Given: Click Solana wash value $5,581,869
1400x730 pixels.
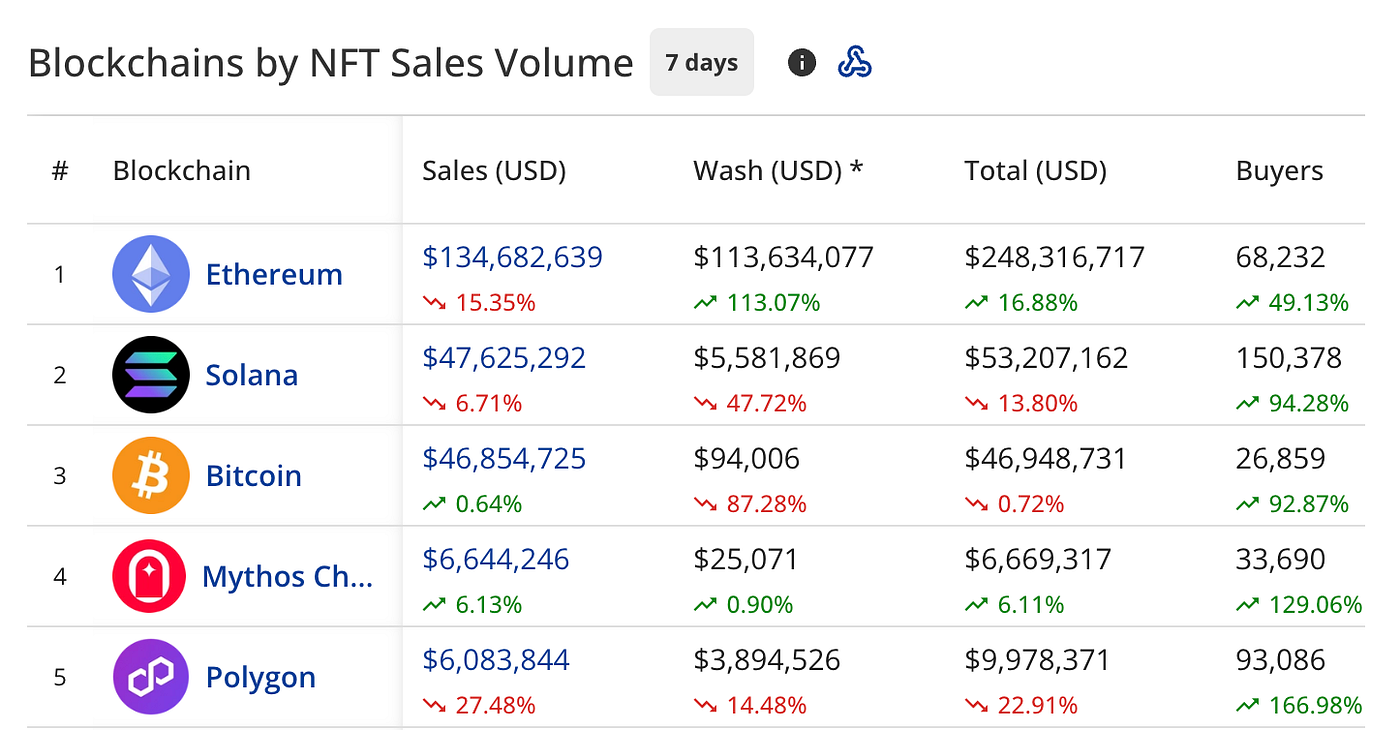Looking at the screenshot, I should pos(767,358).
